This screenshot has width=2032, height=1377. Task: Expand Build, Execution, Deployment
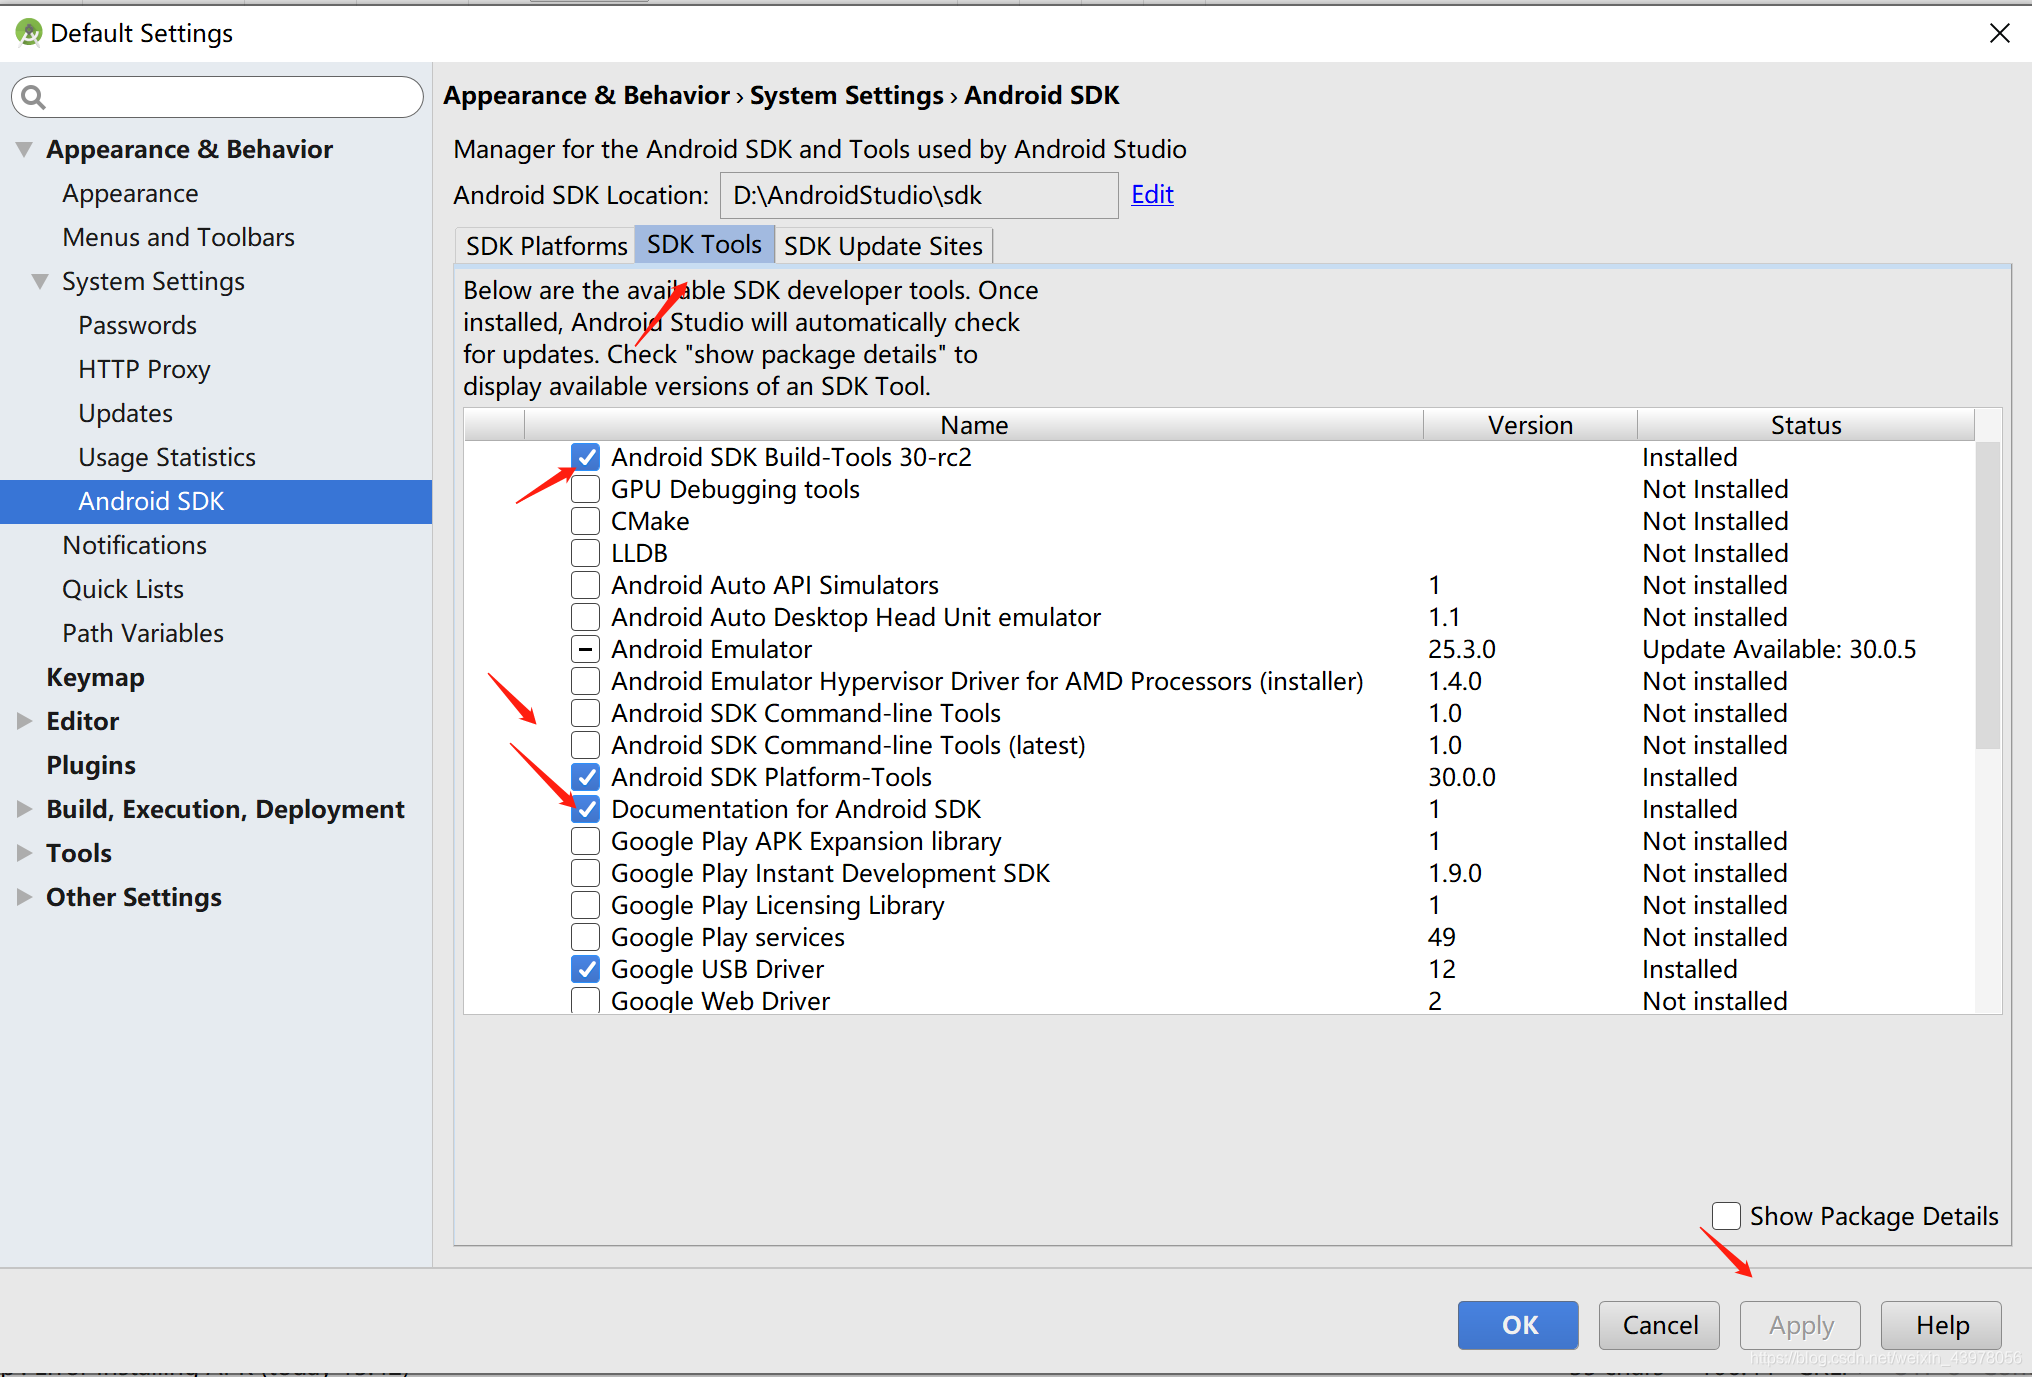coord(24,808)
